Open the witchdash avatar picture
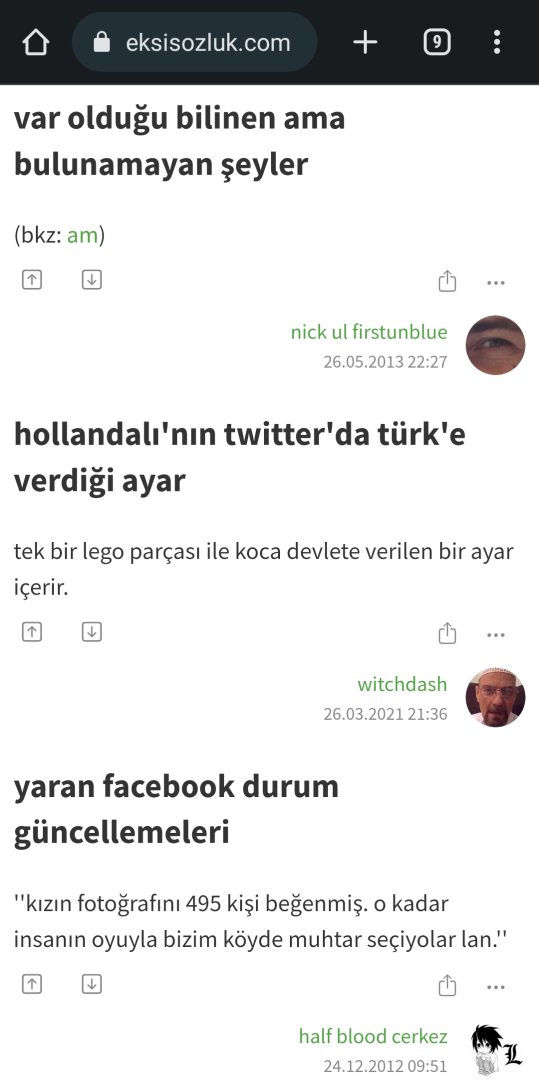This screenshot has width=539, height=1080. click(x=496, y=697)
